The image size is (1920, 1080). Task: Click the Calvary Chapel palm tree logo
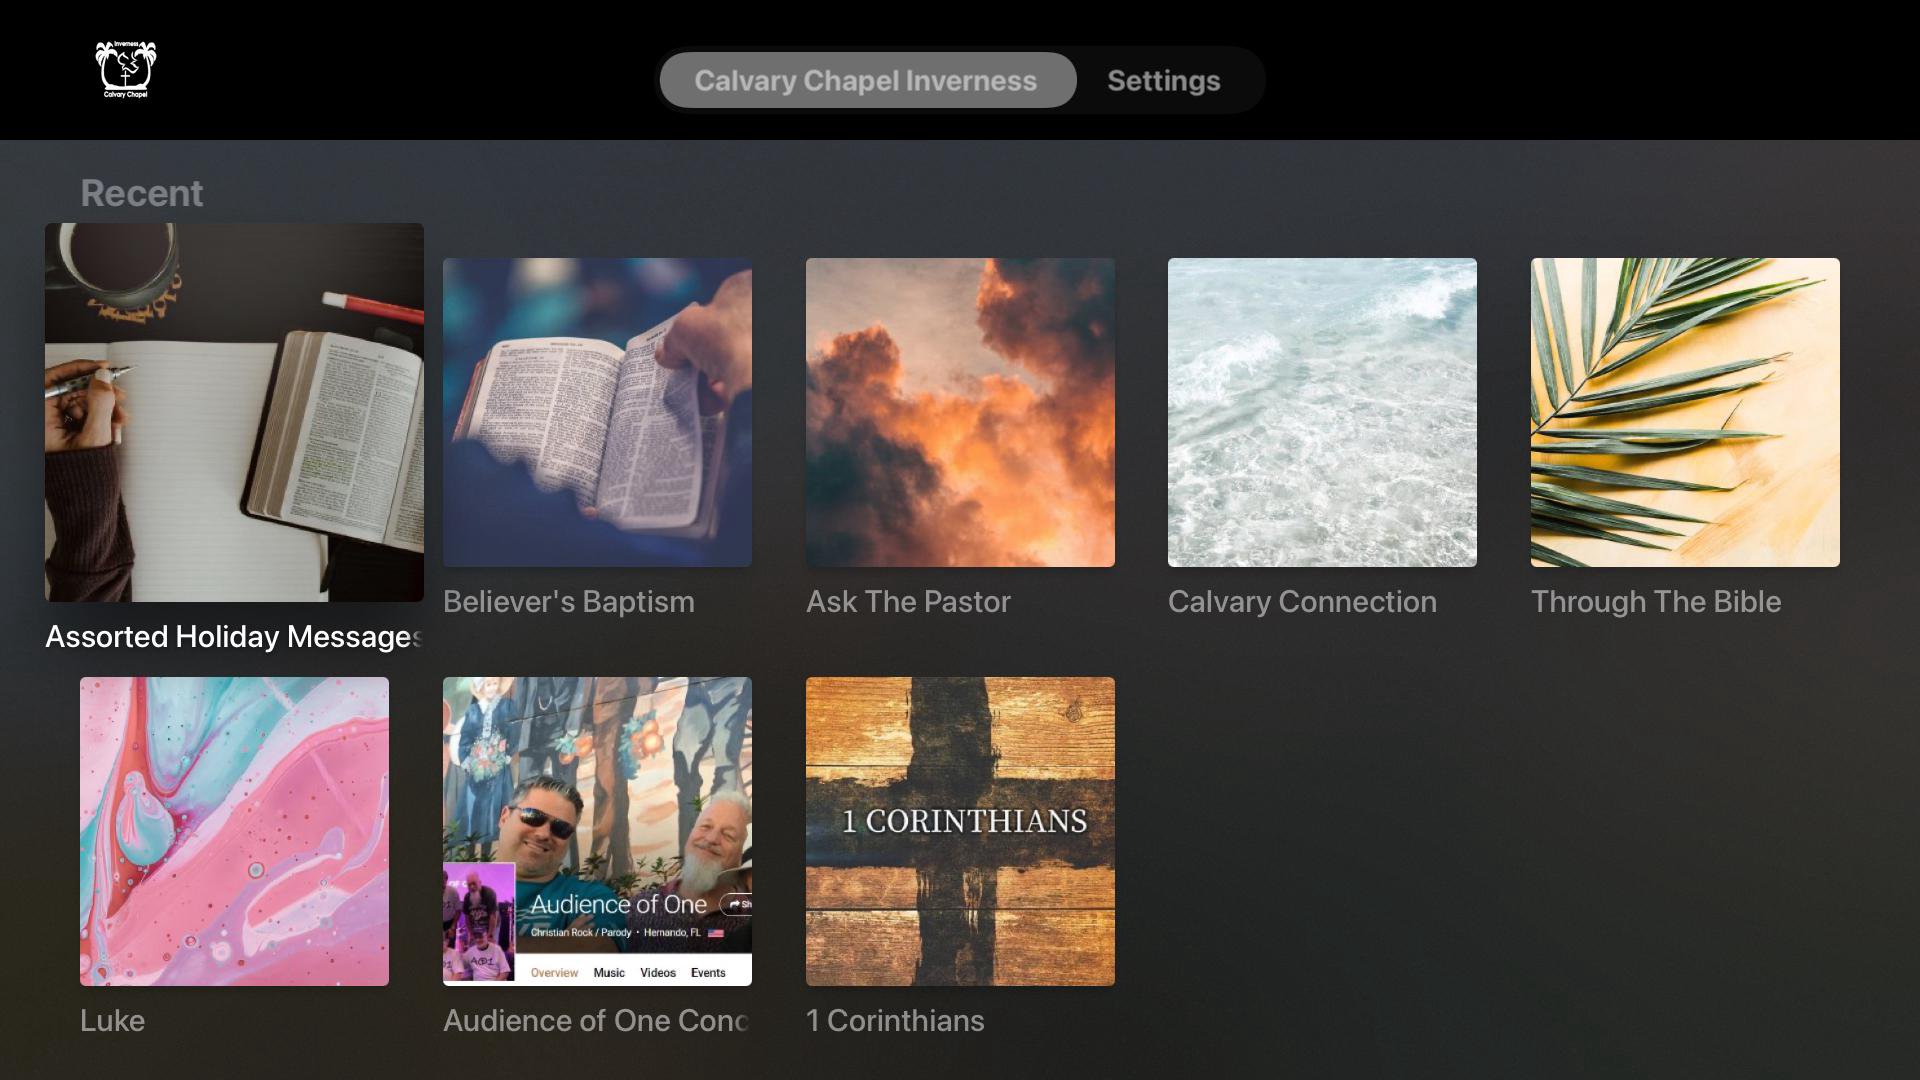click(x=126, y=70)
